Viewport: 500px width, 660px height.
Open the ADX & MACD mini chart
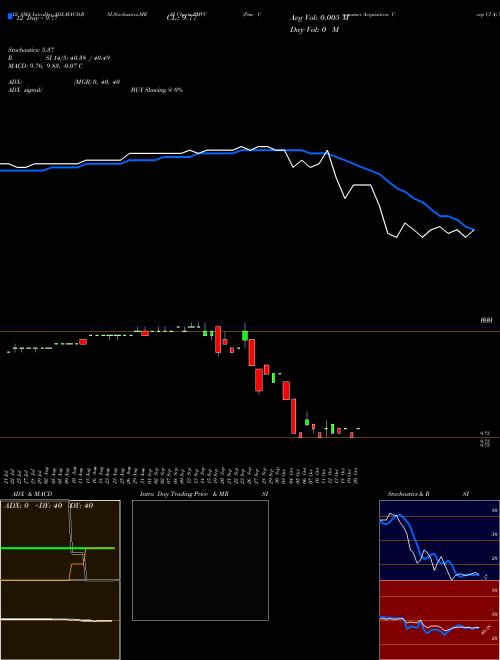click(60, 580)
